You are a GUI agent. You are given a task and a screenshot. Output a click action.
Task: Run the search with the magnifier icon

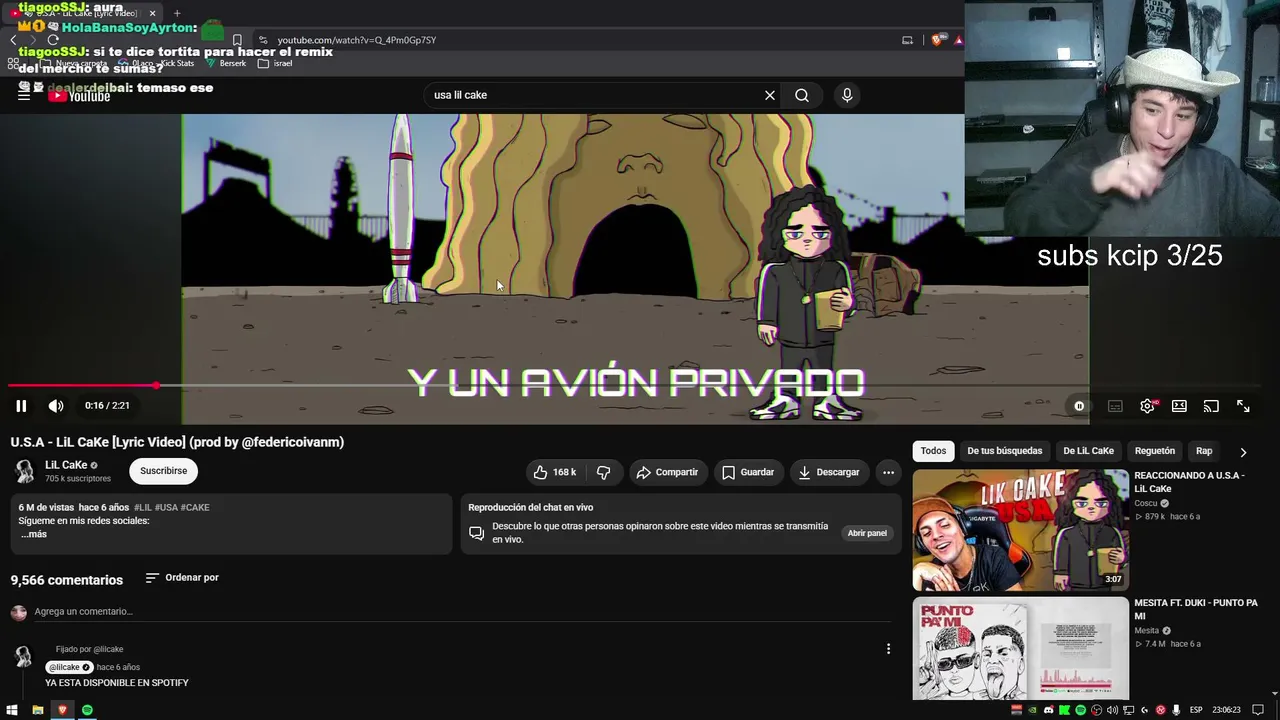coord(802,95)
